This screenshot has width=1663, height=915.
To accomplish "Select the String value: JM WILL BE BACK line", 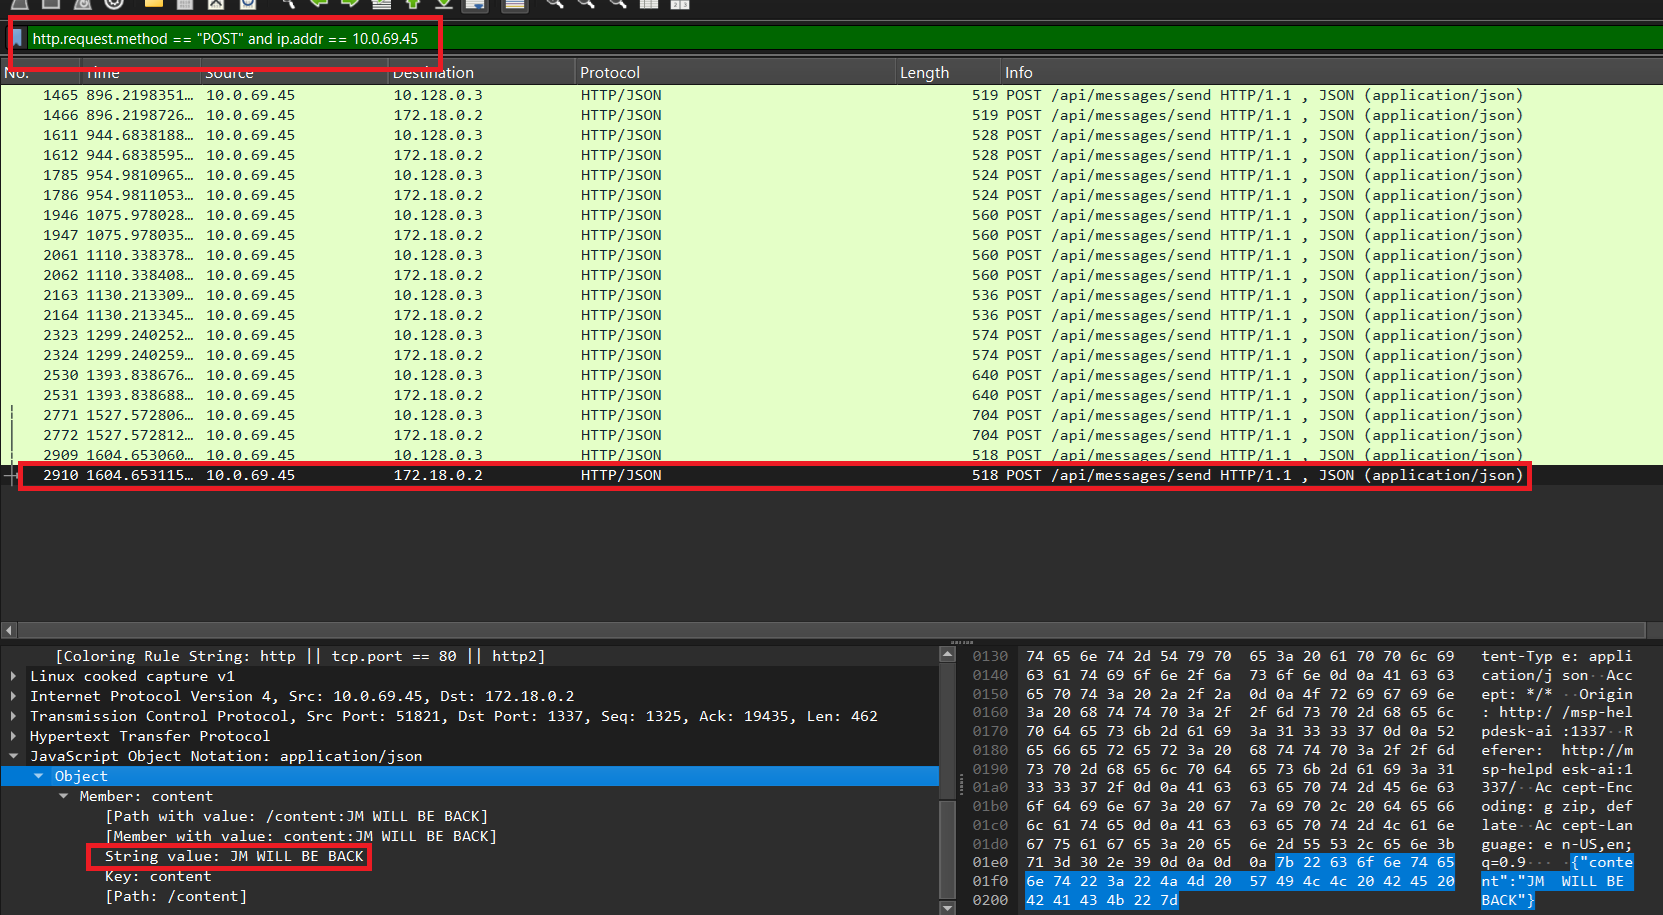I will [234, 856].
